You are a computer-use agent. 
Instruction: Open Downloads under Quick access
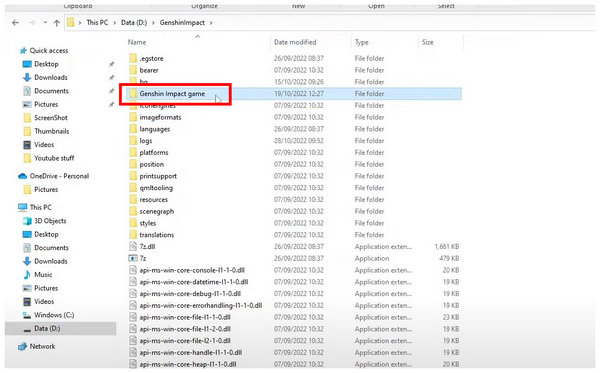coord(46,77)
